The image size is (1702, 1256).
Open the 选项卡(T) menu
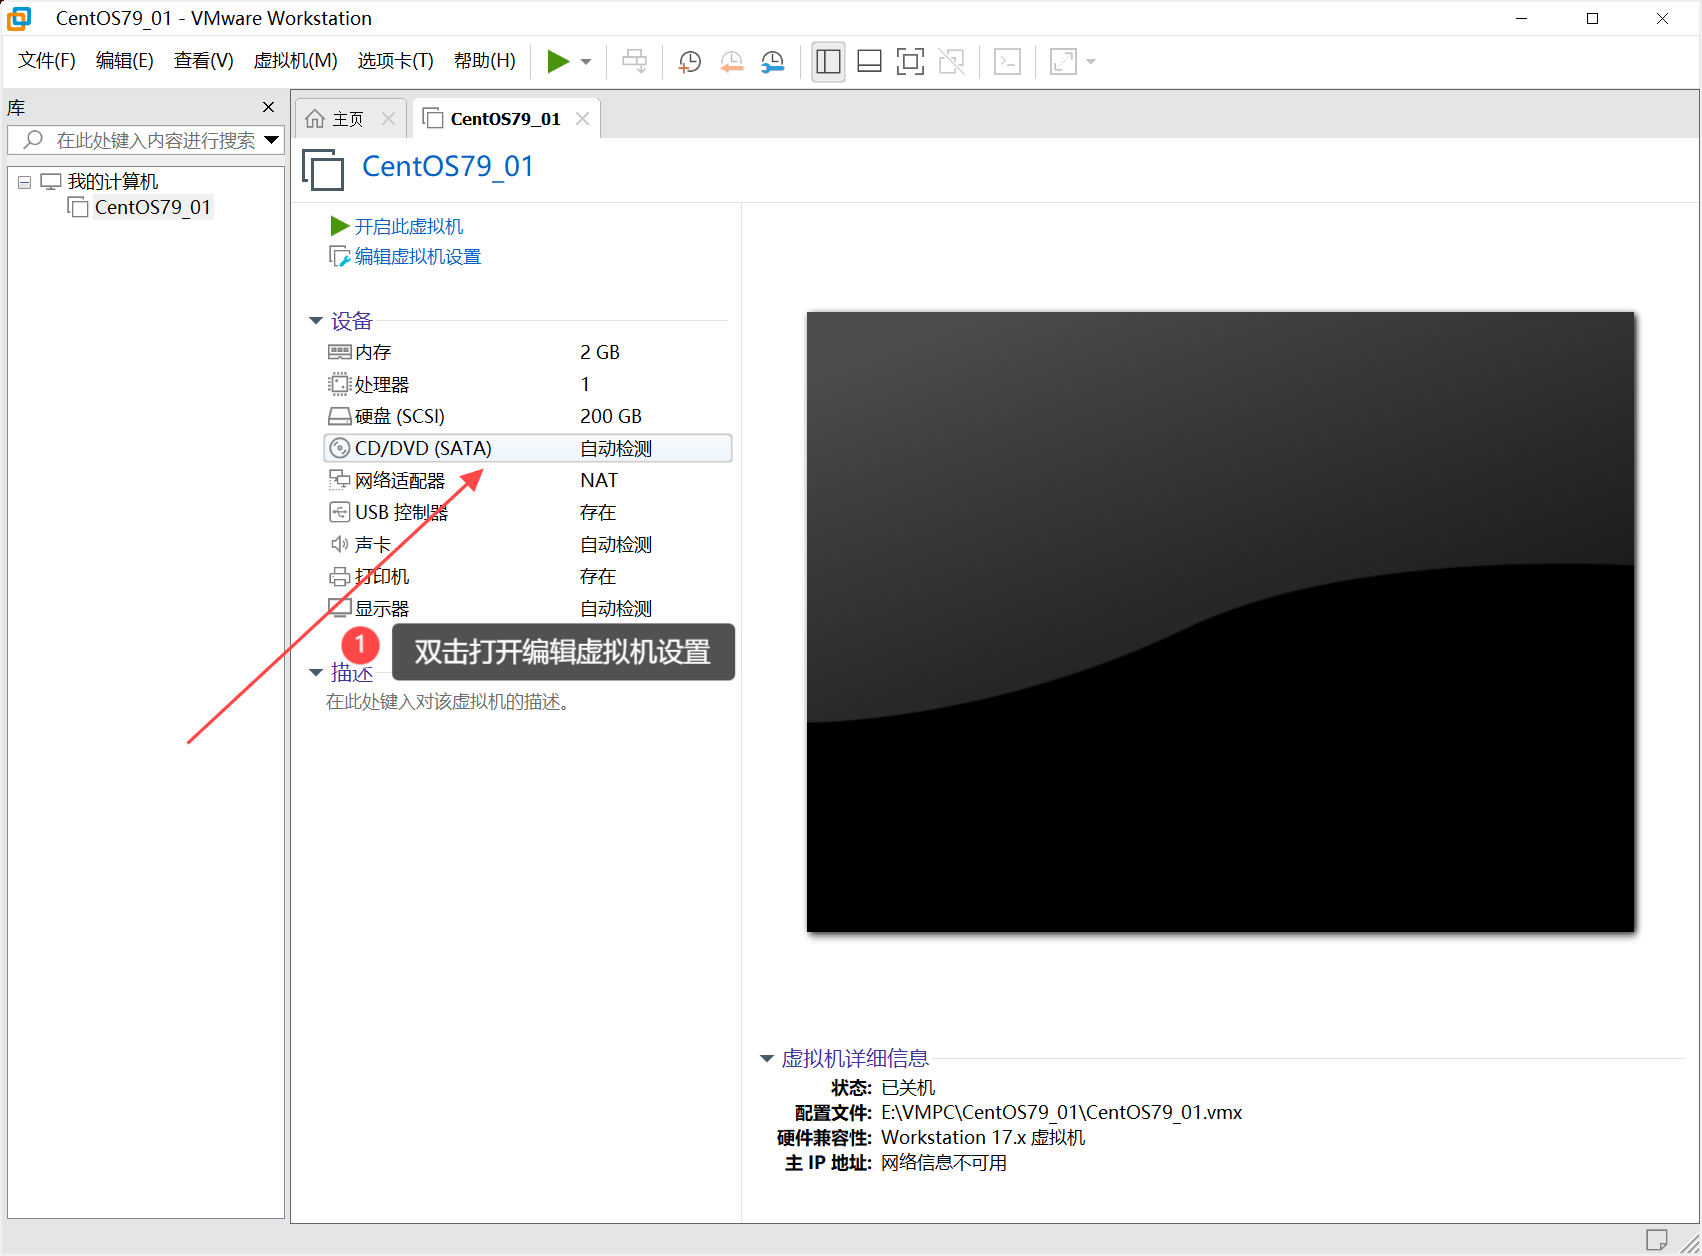pyautogui.click(x=396, y=61)
